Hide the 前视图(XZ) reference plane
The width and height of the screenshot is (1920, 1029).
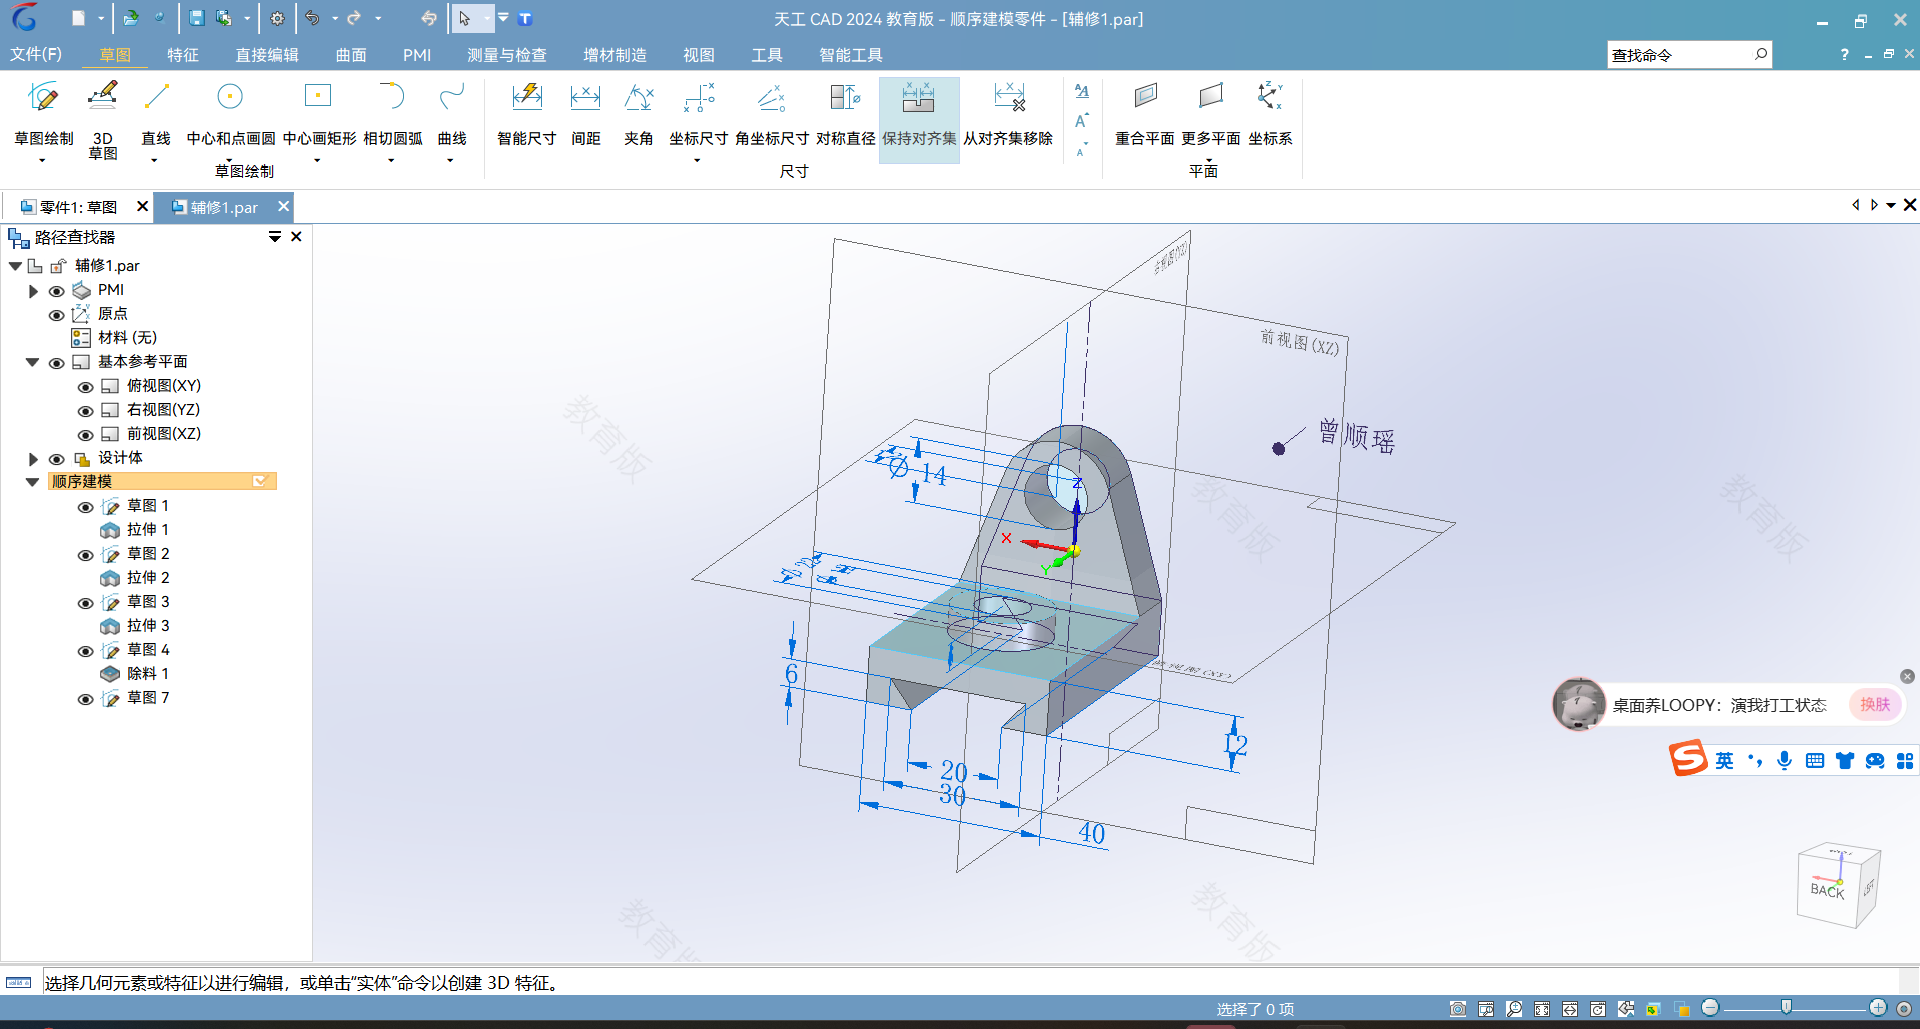(x=86, y=435)
